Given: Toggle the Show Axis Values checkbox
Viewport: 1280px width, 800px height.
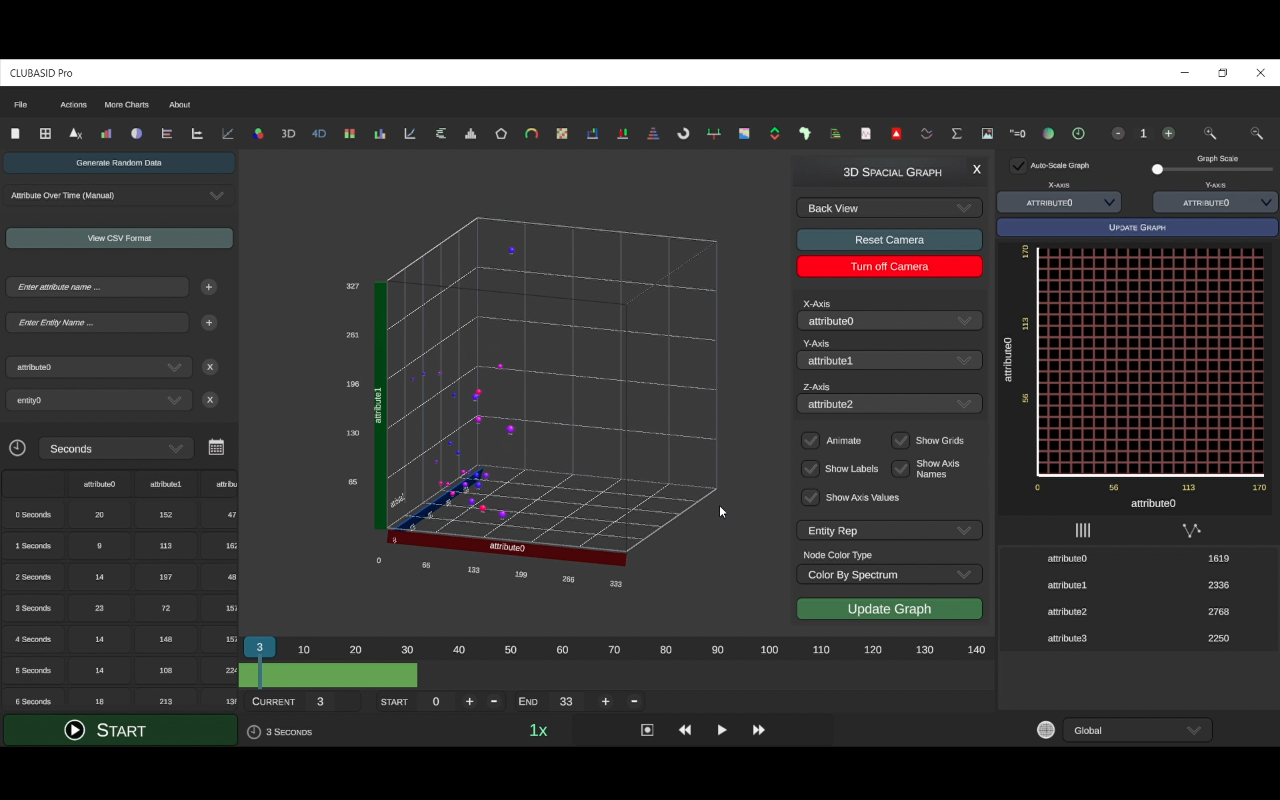Looking at the screenshot, I should tap(811, 497).
